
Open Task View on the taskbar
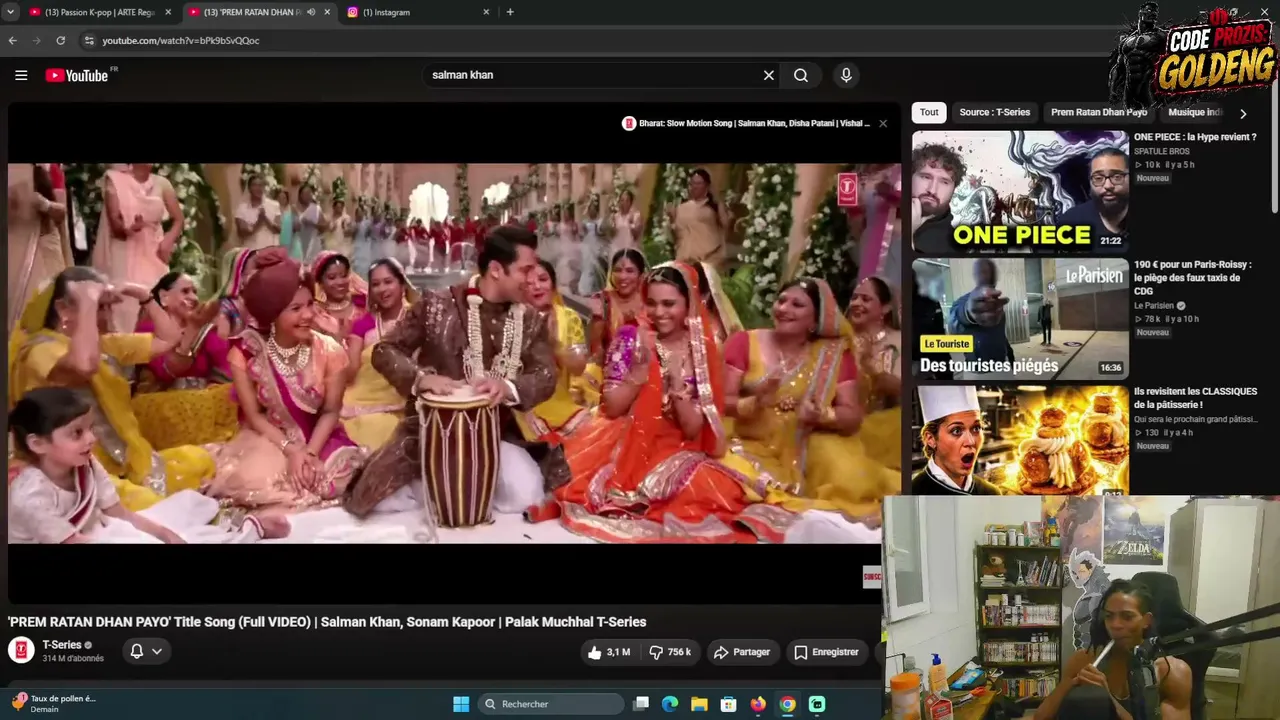point(642,704)
